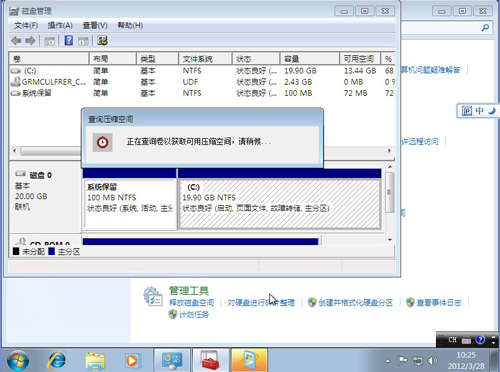Click the left arrow of horizontal scrollbar
The width and height of the screenshot is (500, 372).
coord(14,151)
